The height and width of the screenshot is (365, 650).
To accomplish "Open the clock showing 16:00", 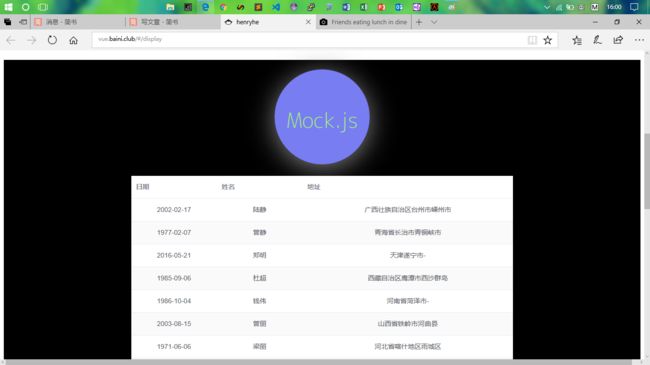I will pyautogui.click(x=614, y=7).
